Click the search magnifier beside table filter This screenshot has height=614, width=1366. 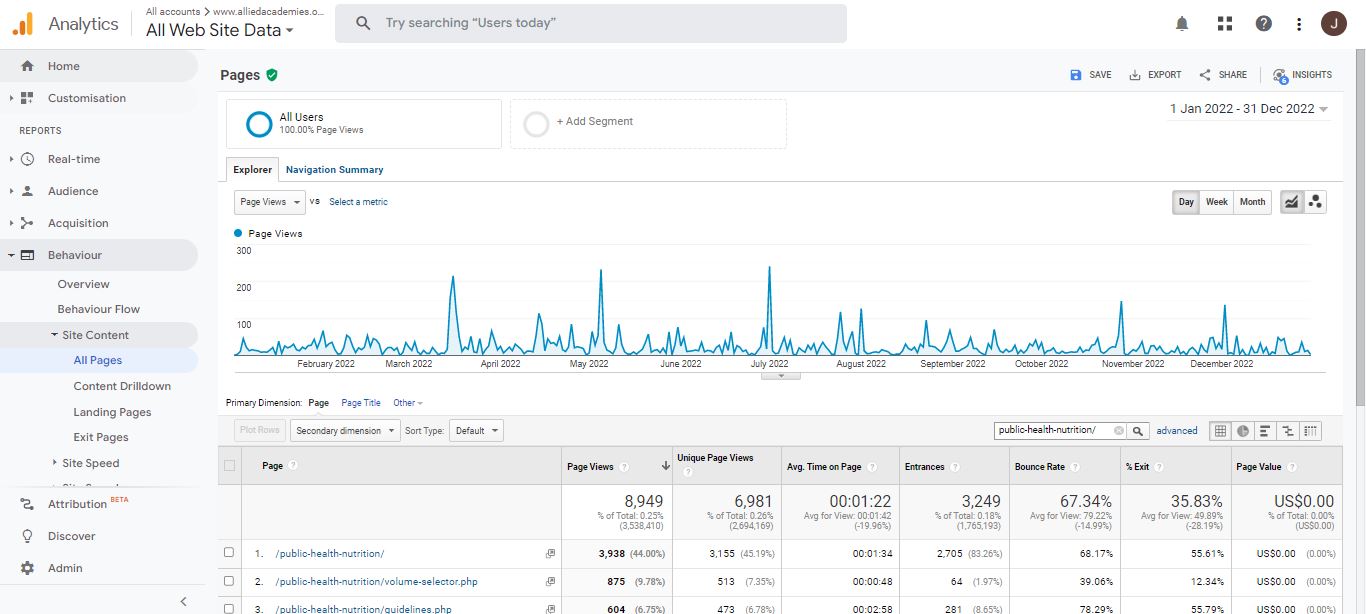click(1138, 431)
